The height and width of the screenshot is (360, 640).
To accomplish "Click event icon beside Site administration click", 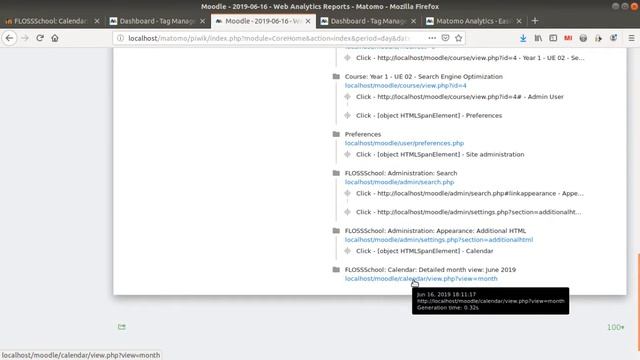I will click(x=347, y=154).
